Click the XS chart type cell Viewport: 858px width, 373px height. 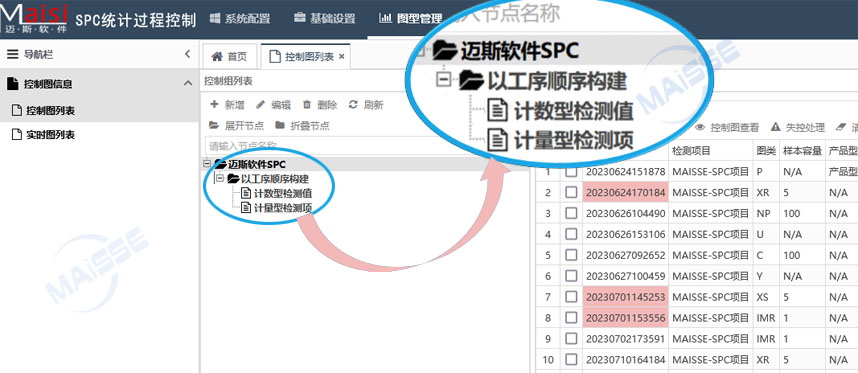[766, 297]
